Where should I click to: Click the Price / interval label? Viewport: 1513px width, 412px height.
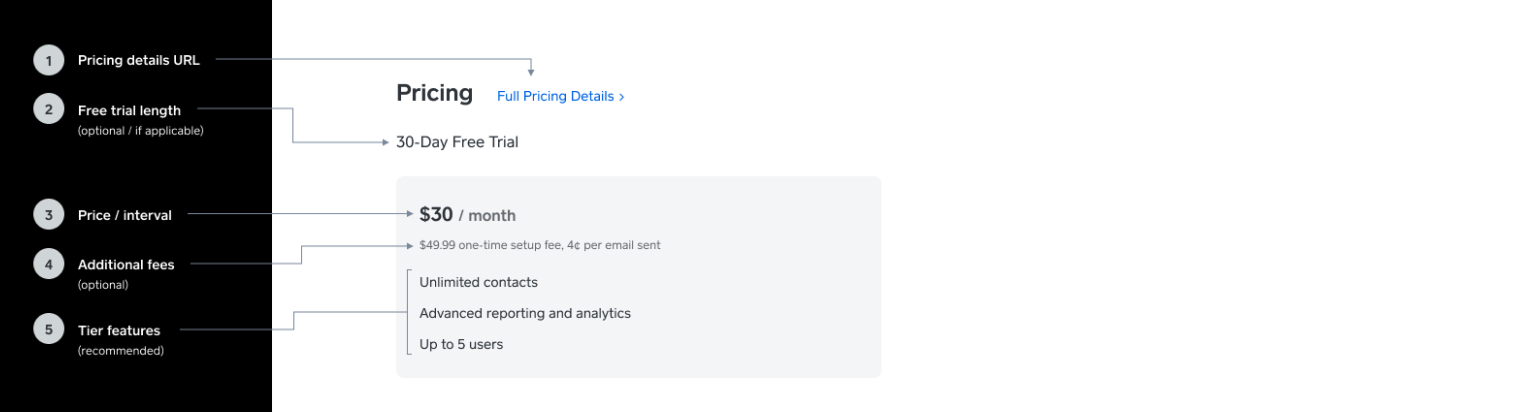click(125, 215)
